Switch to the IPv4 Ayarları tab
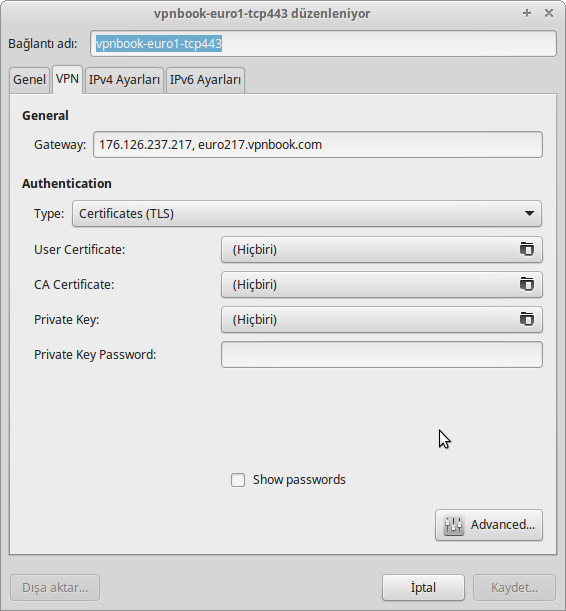 (x=124, y=80)
